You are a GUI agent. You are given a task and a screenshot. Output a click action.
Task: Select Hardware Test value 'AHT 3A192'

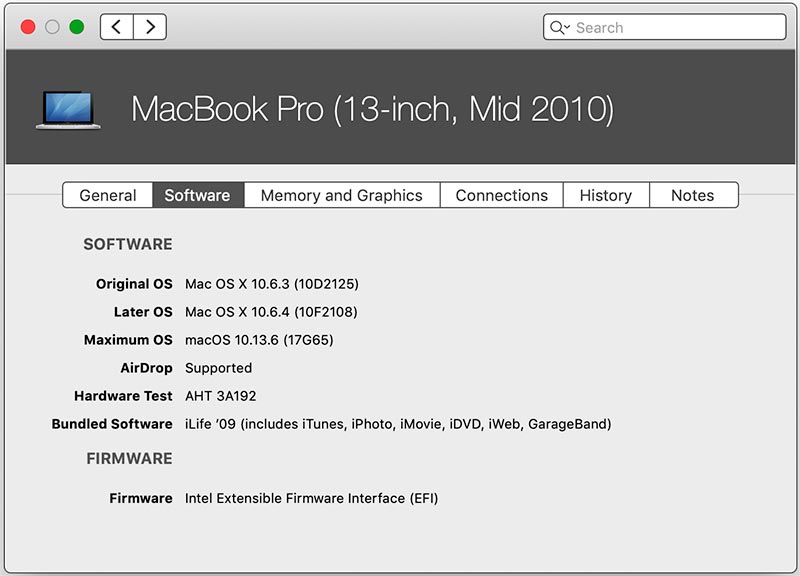pyautogui.click(x=220, y=396)
